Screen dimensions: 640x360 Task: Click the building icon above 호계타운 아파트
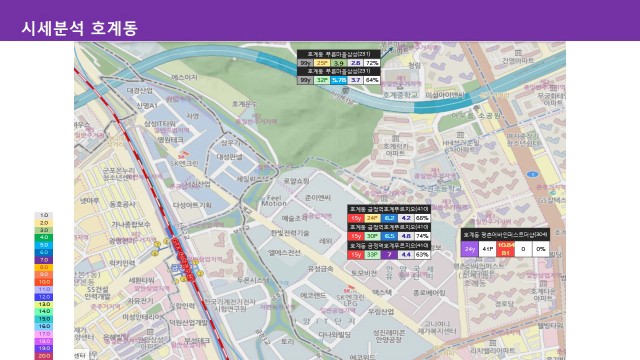(x=543, y=283)
